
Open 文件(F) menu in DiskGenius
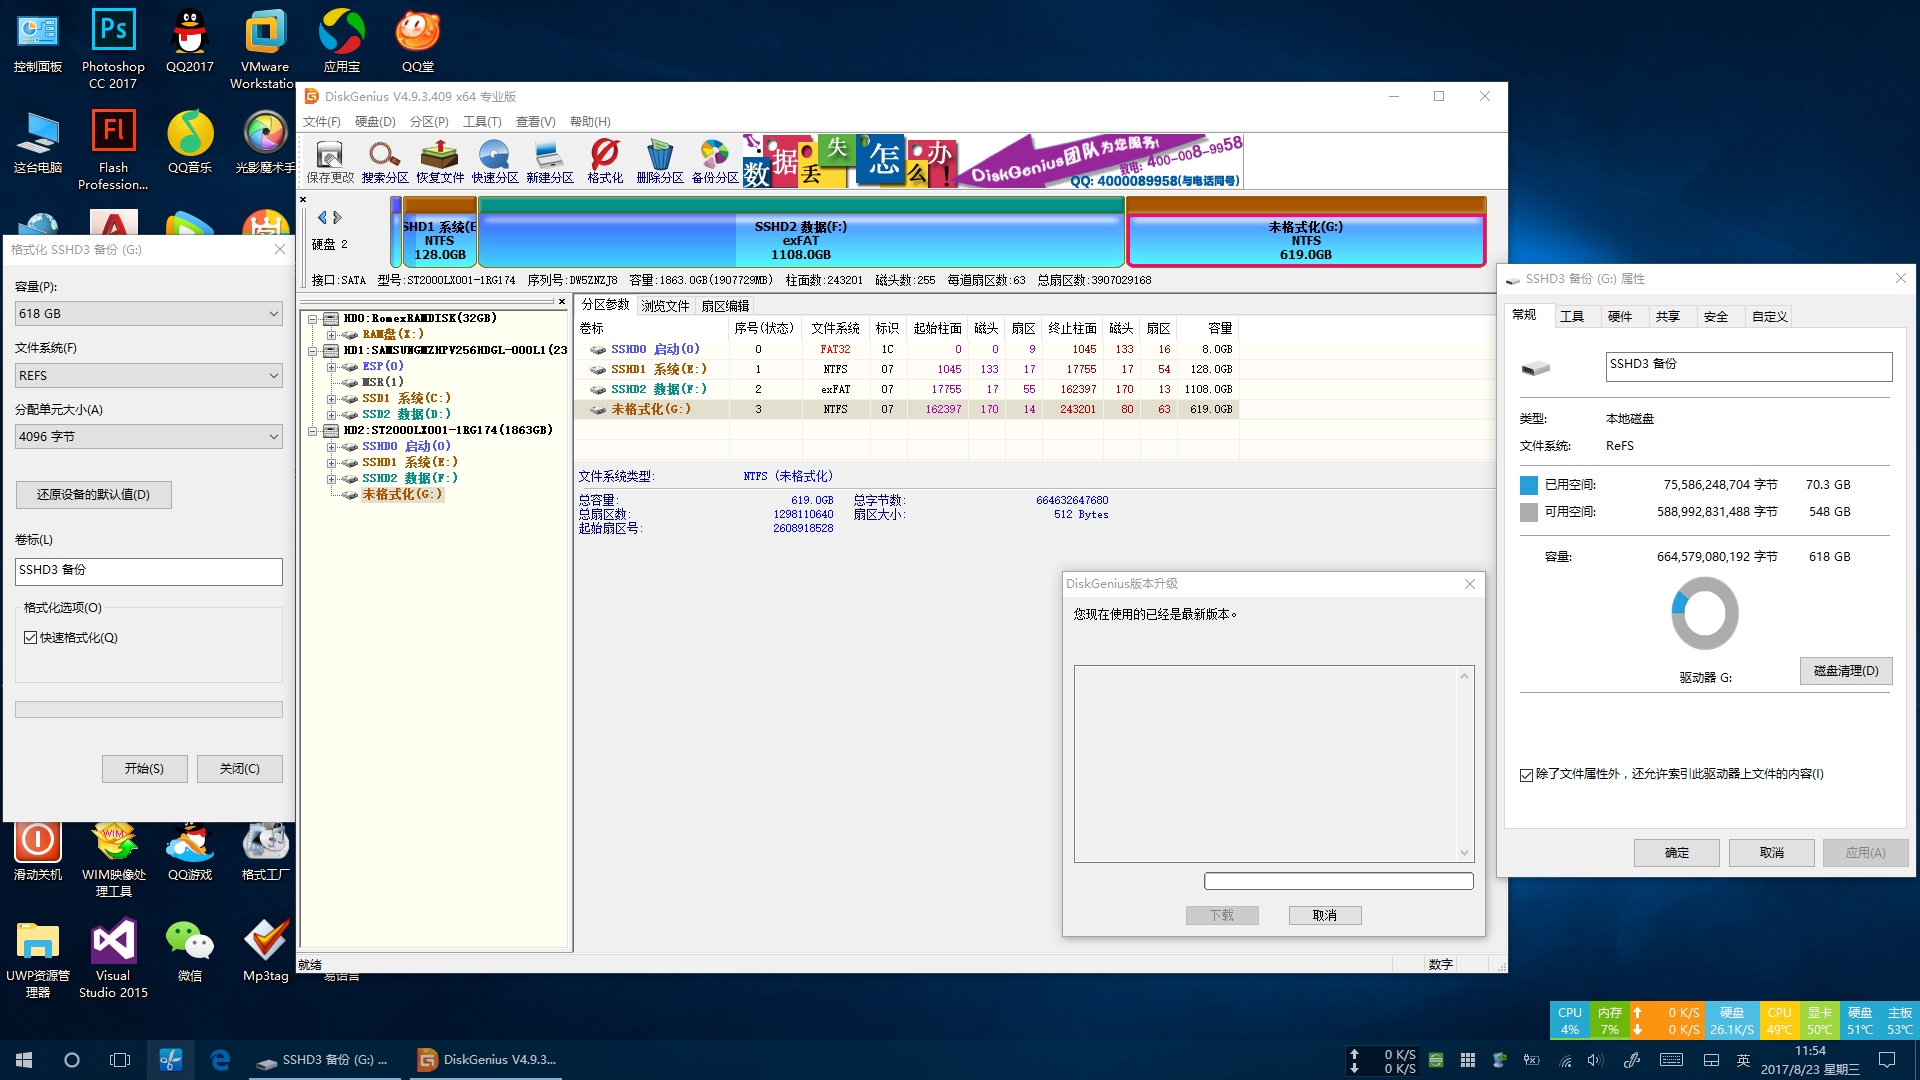point(321,122)
